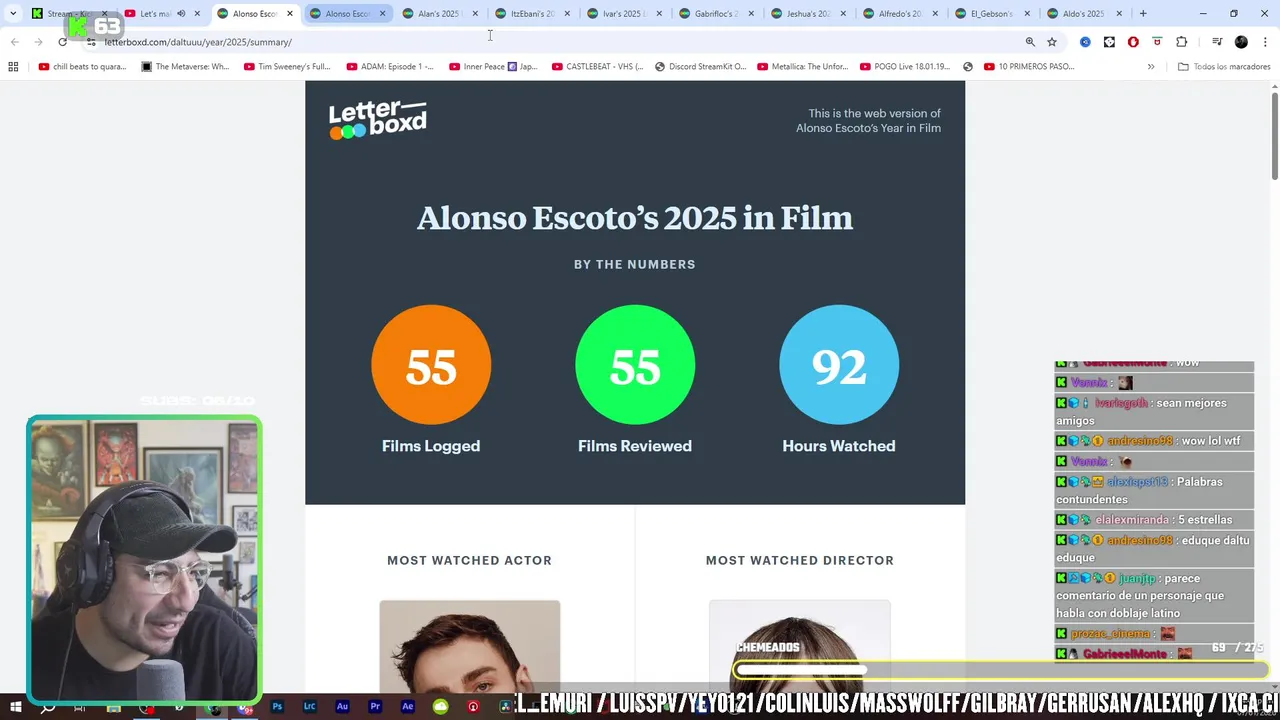Launch After Effects from the taskbar

pyautogui.click(x=407, y=707)
